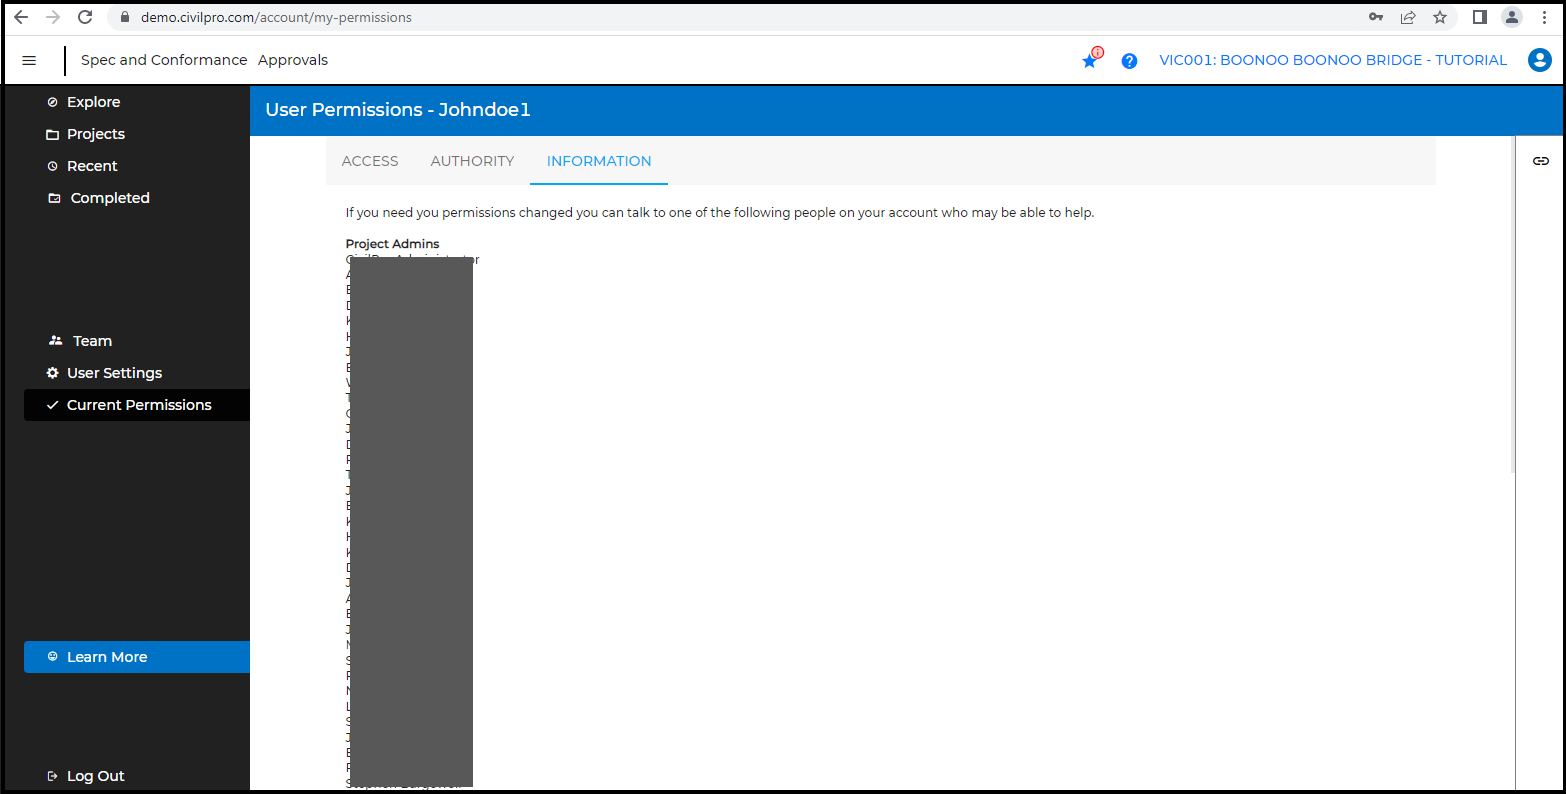The image size is (1566, 794).
Task: Switch to the ACCESS tab
Action: click(x=370, y=161)
